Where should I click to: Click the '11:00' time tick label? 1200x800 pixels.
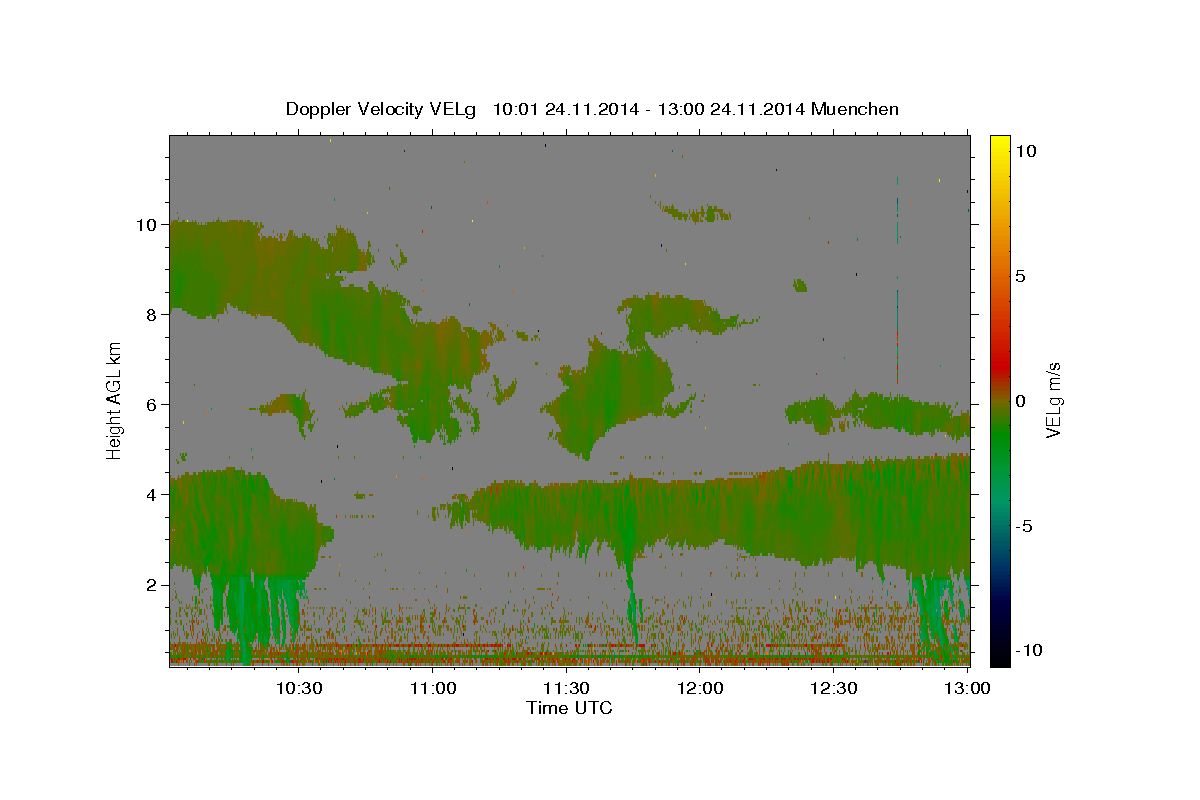tap(433, 688)
